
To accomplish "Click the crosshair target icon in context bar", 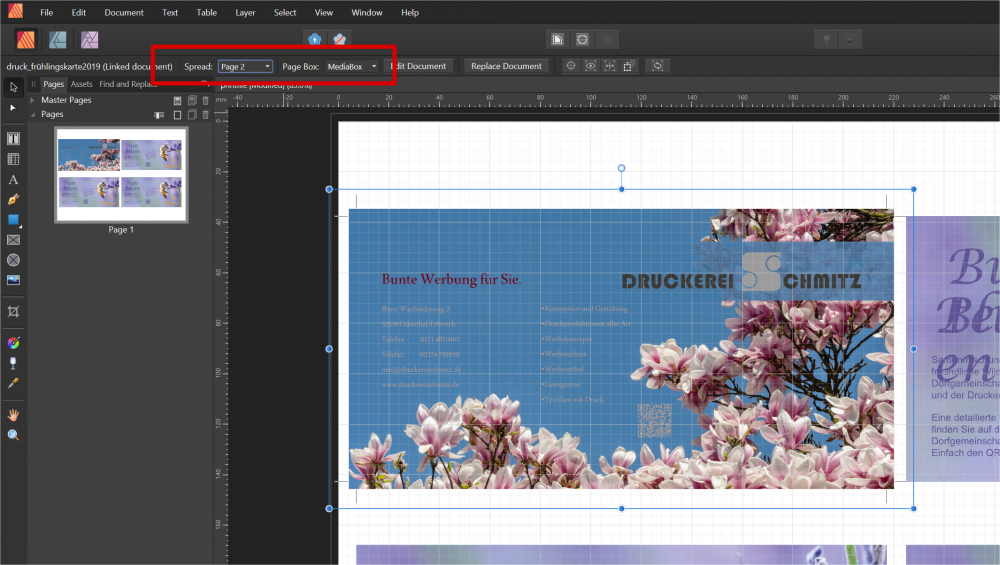I will [571, 66].
